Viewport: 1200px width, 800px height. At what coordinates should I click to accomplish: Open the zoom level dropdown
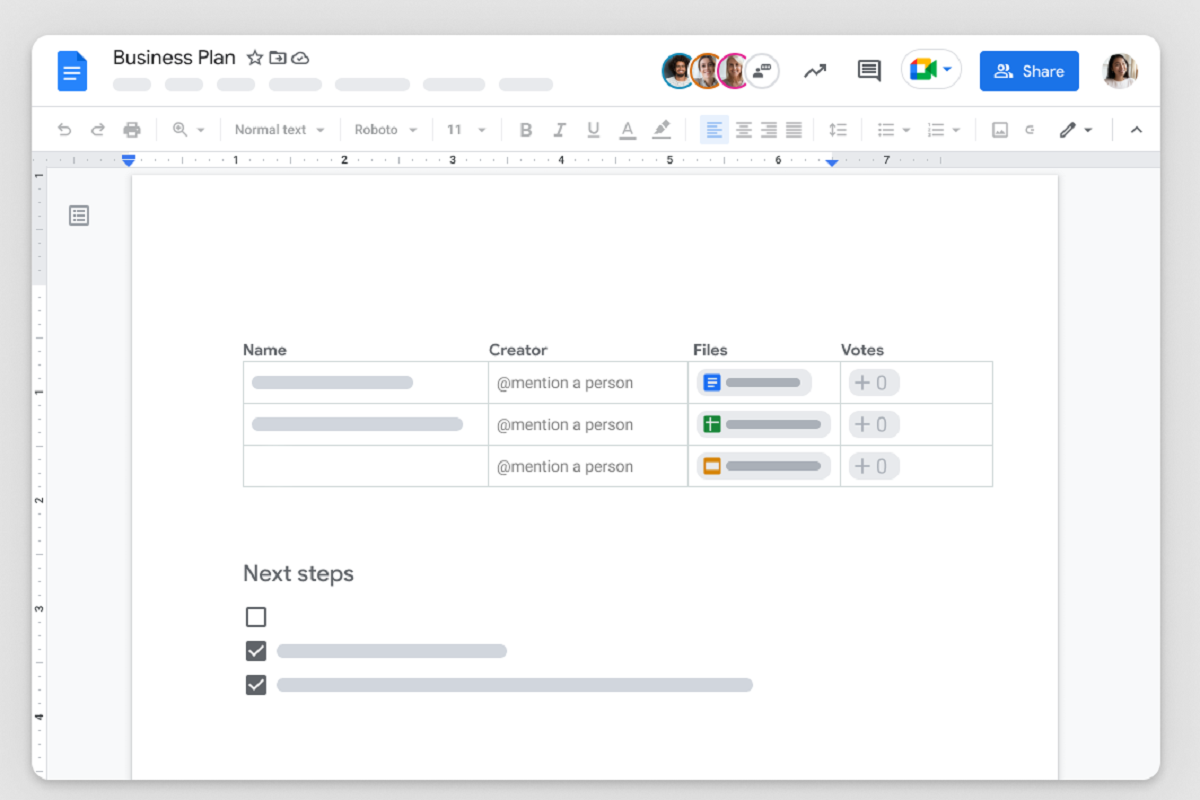[189, 130]
